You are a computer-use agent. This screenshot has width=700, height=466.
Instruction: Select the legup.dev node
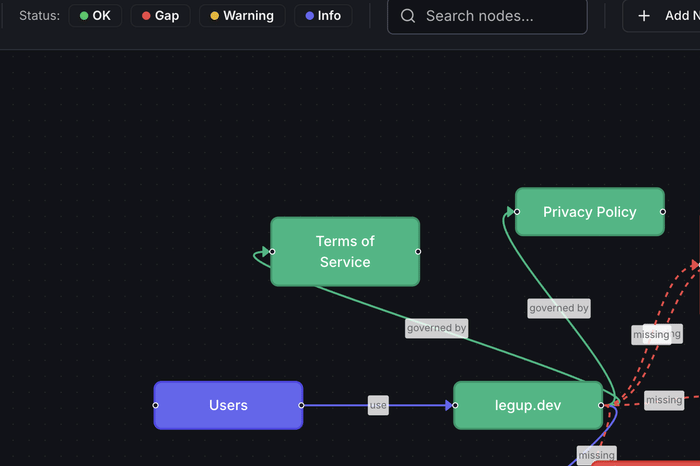coord(528,405)
